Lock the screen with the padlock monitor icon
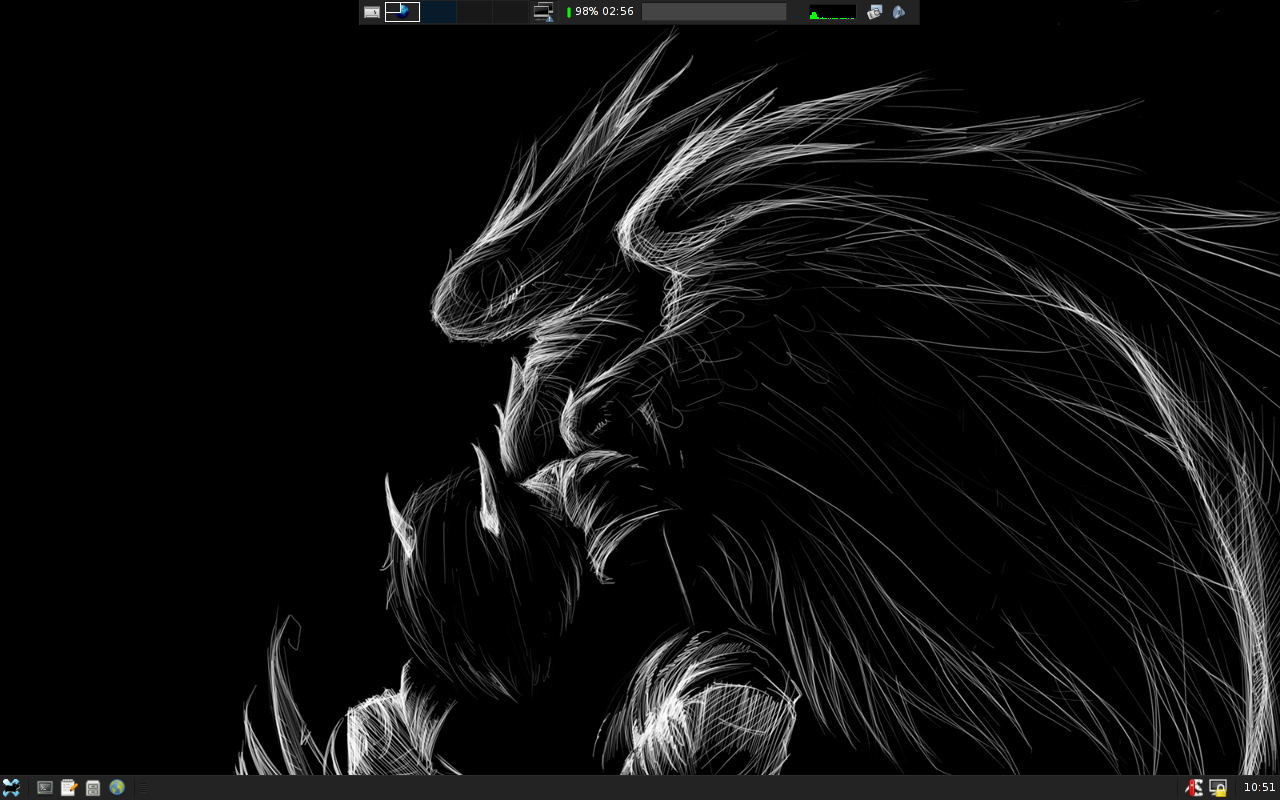The height and width of the screenshot is (800, 1280). click(1218, 787)
